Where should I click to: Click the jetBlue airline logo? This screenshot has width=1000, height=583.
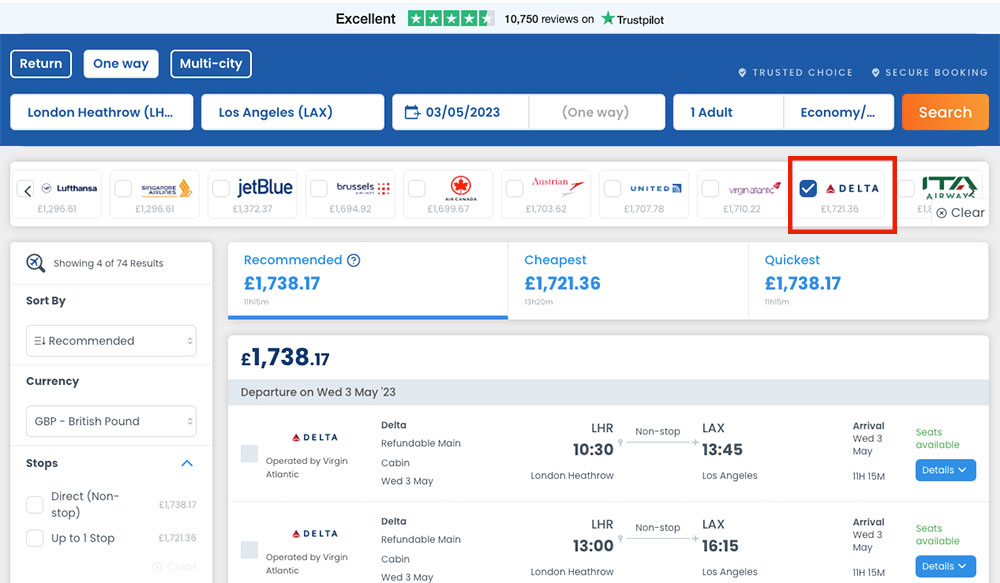[x=265, y=188]
